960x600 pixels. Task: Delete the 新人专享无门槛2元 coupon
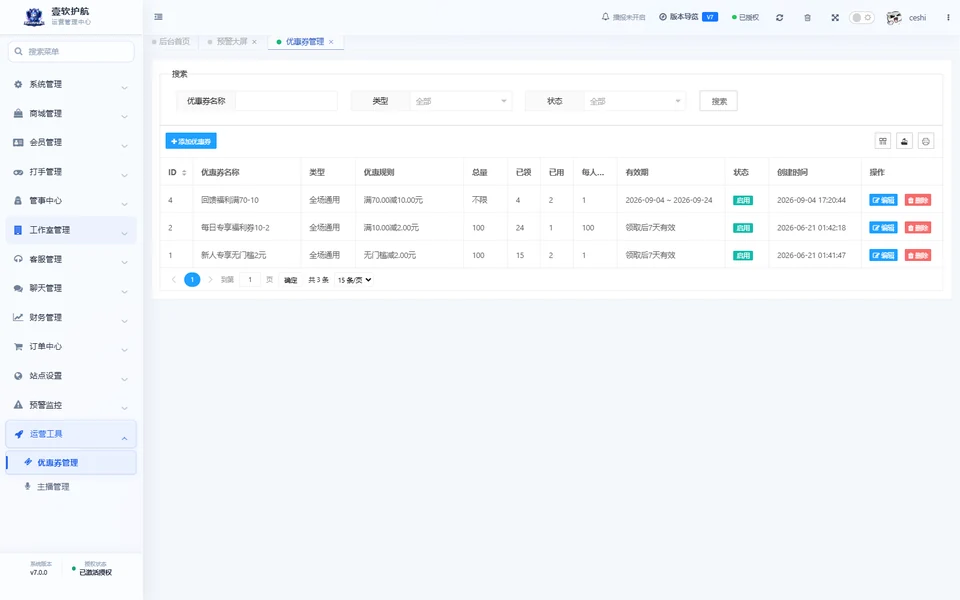click(918, 255)
